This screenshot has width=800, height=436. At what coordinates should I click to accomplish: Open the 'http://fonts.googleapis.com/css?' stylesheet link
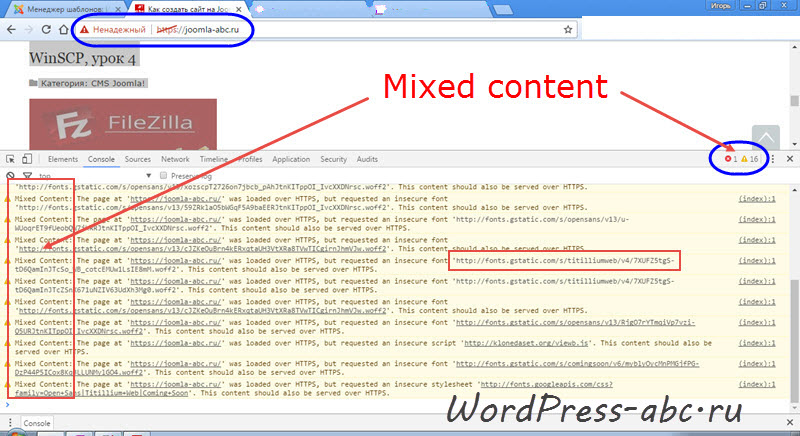[546, 384]
